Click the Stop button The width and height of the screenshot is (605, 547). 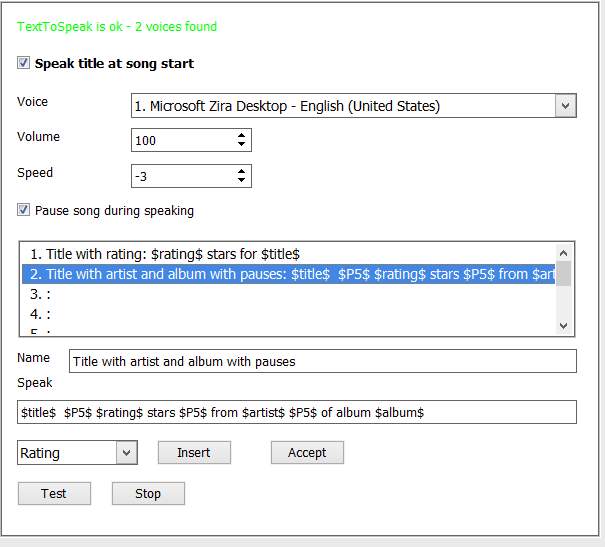[148, 493]
